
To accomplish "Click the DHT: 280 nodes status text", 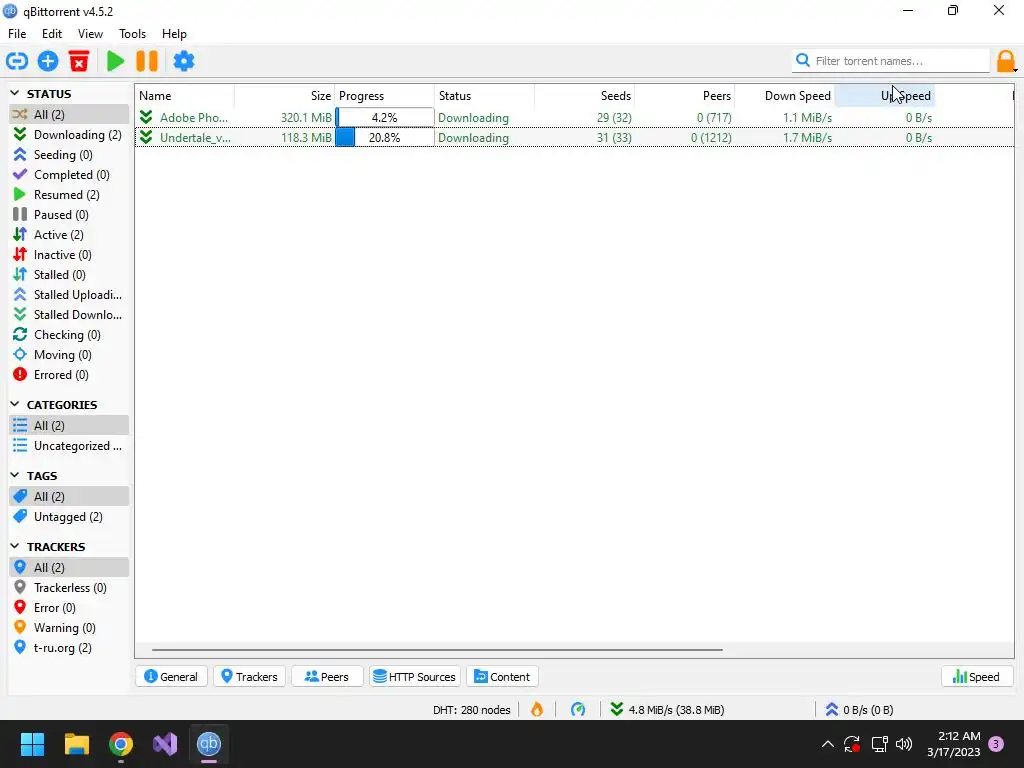I will pyautogui.click(x=472, y=710).
